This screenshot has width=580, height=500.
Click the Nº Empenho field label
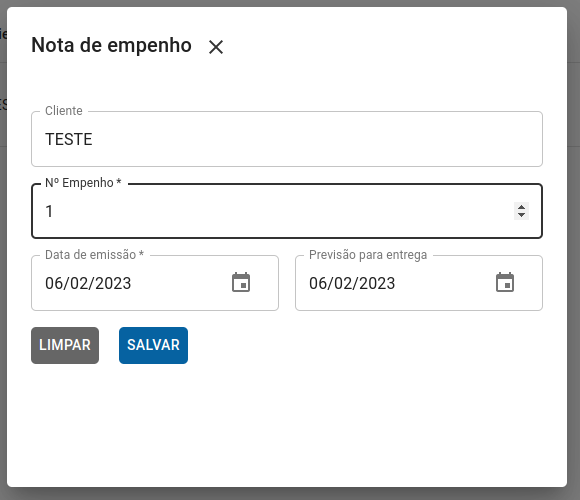83,183
